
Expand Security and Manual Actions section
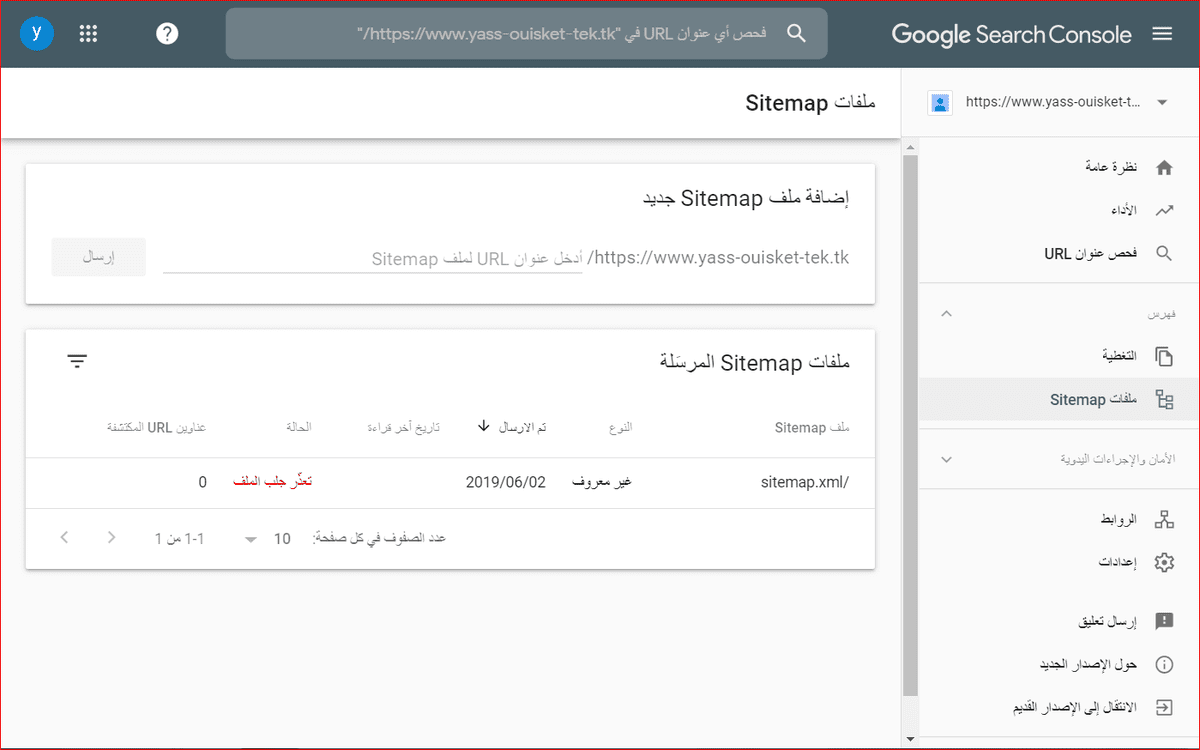947,459
